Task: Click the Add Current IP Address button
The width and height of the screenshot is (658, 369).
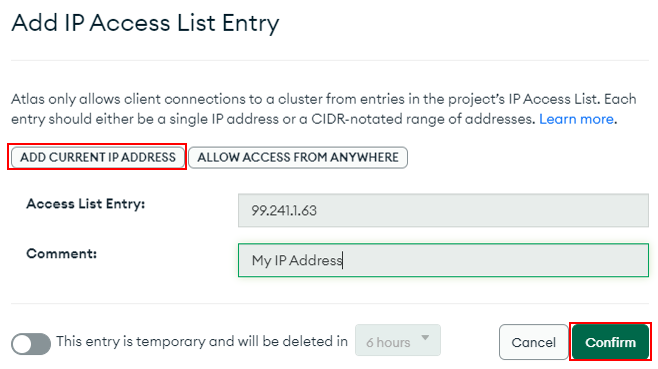Action: (97, 157)
